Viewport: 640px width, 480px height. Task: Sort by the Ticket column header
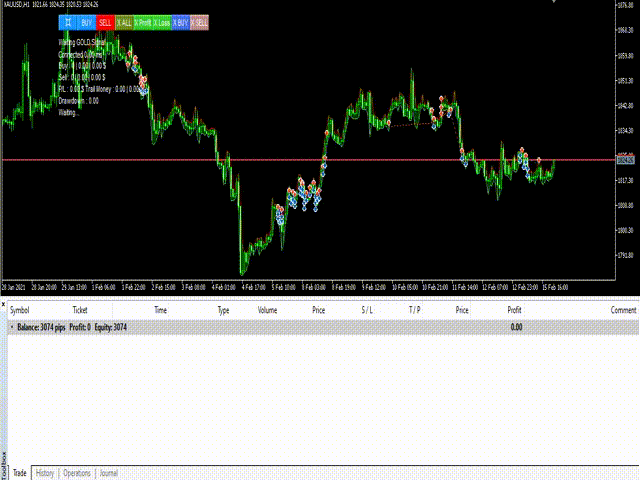[x=80, y=310]
